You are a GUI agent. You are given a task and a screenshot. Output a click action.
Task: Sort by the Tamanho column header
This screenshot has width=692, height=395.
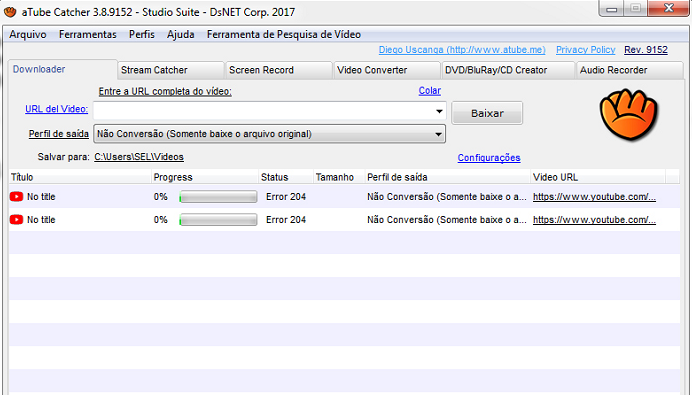click(339, 177)
